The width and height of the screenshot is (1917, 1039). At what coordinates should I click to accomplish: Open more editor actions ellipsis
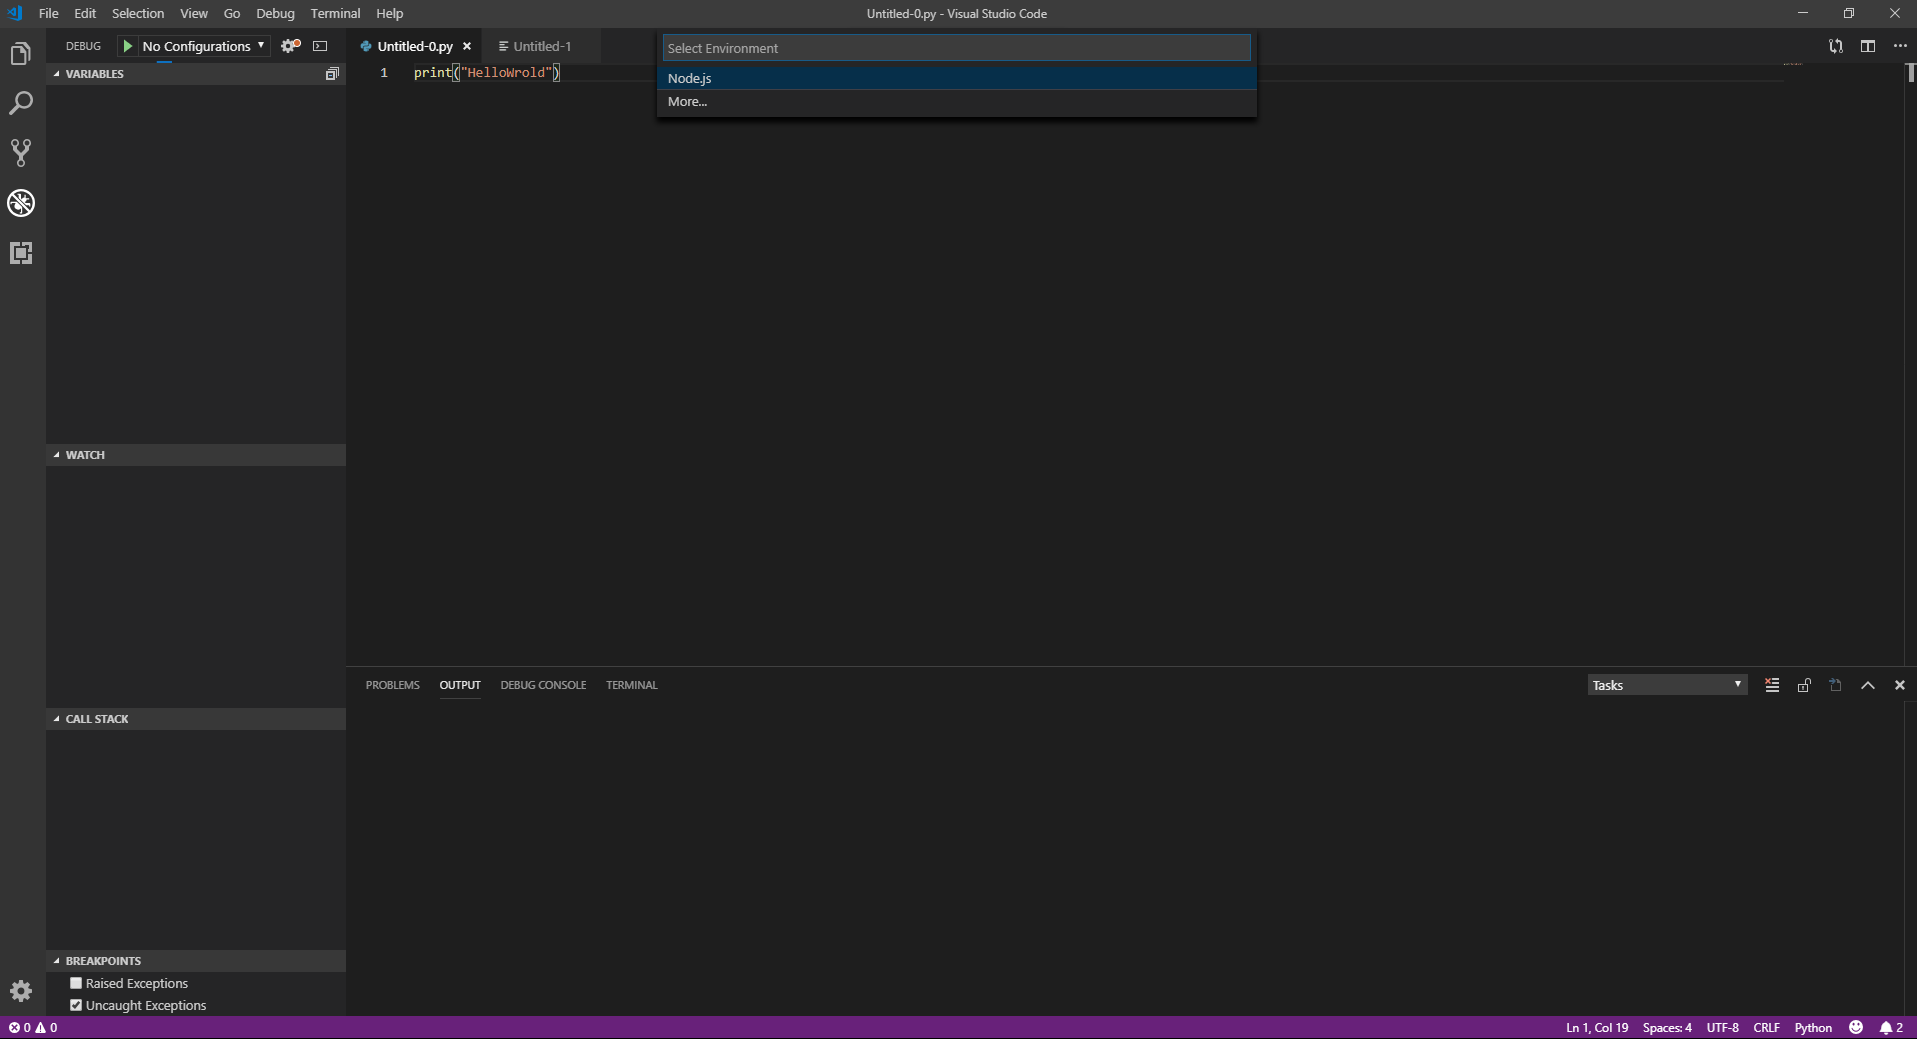pos(1900,46)
